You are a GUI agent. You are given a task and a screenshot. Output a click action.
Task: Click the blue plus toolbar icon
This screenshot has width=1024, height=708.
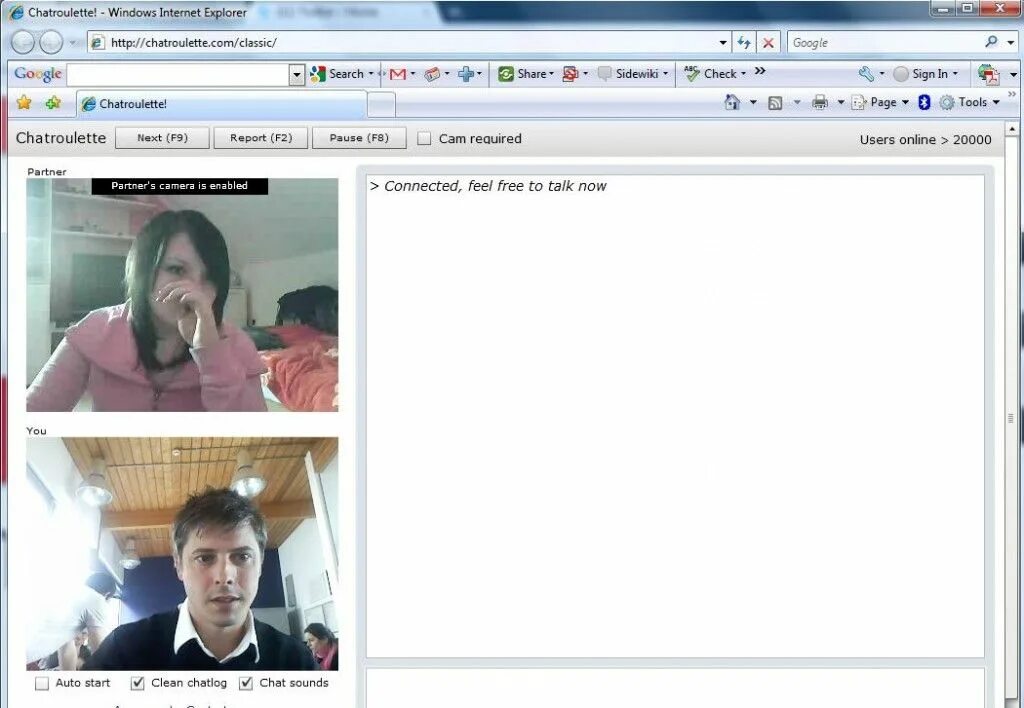[x=466, y=74]
